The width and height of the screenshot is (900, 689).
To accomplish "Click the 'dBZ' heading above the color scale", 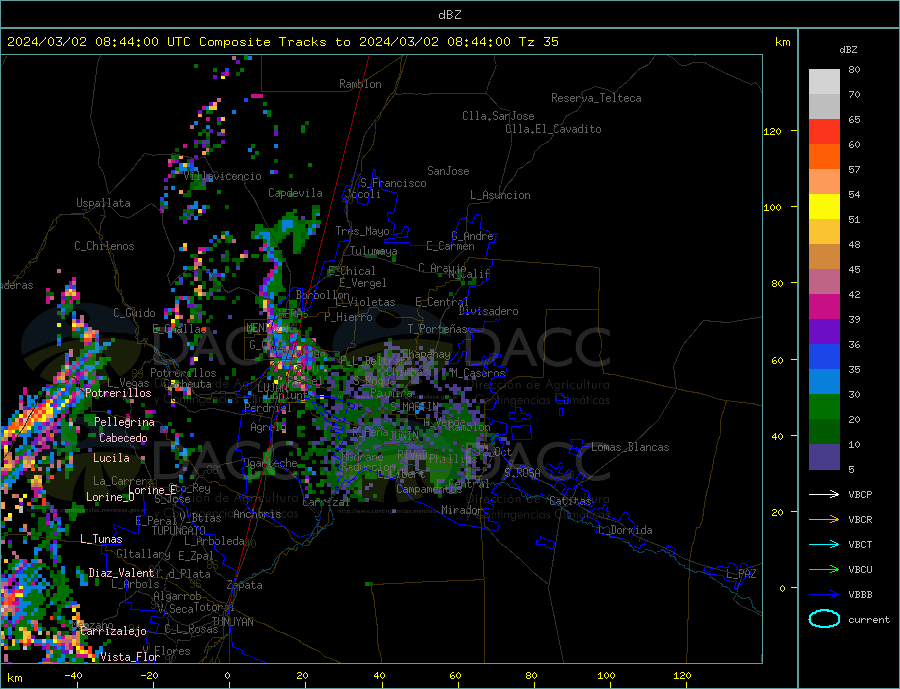I will click(848, 50).
